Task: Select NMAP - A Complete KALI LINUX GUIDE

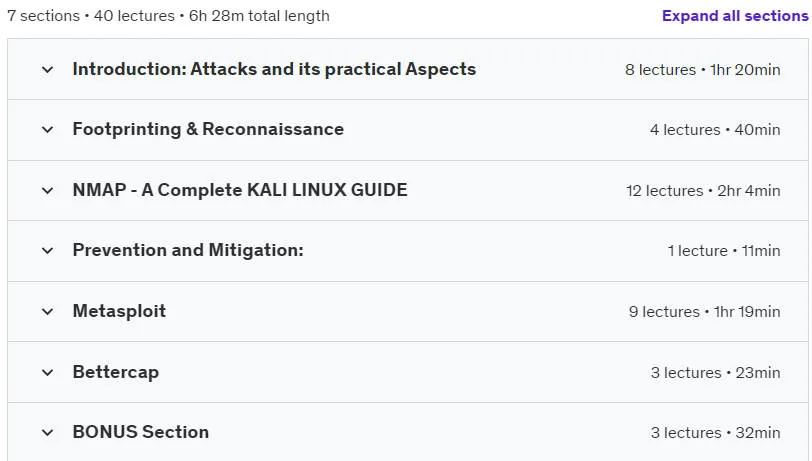Action: pyautogui.click(x=240, y=190)
